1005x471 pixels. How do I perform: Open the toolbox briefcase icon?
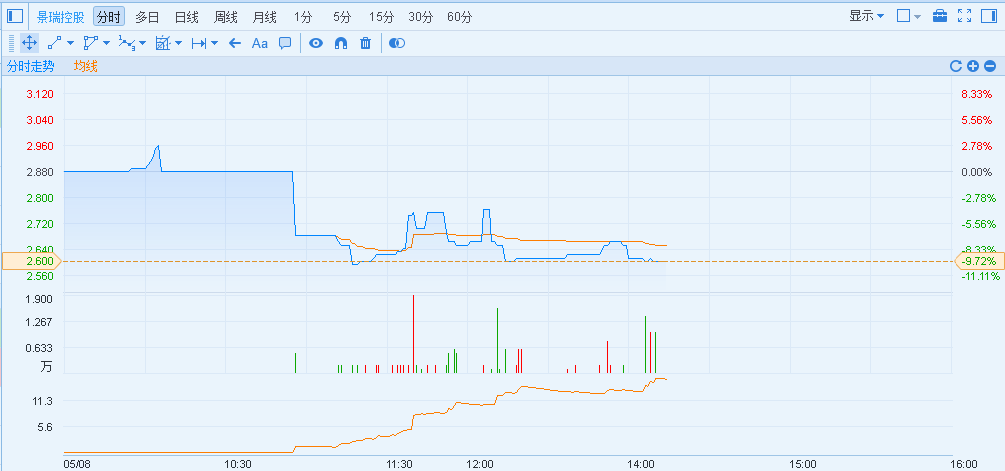pyautogui.click(x=940, y=16)
